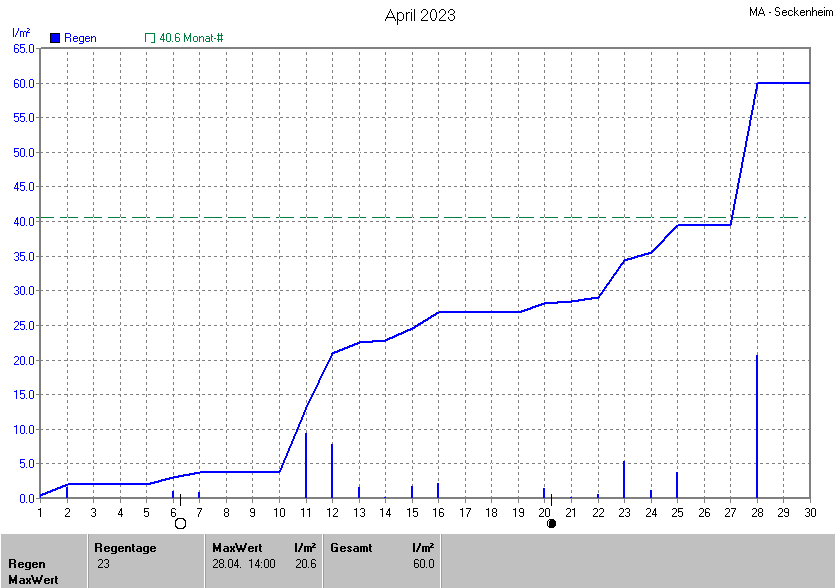Toggle the 40.6 Monat-# legend box
Viewport: 835px width, 588px height.
tap(150, 38)
